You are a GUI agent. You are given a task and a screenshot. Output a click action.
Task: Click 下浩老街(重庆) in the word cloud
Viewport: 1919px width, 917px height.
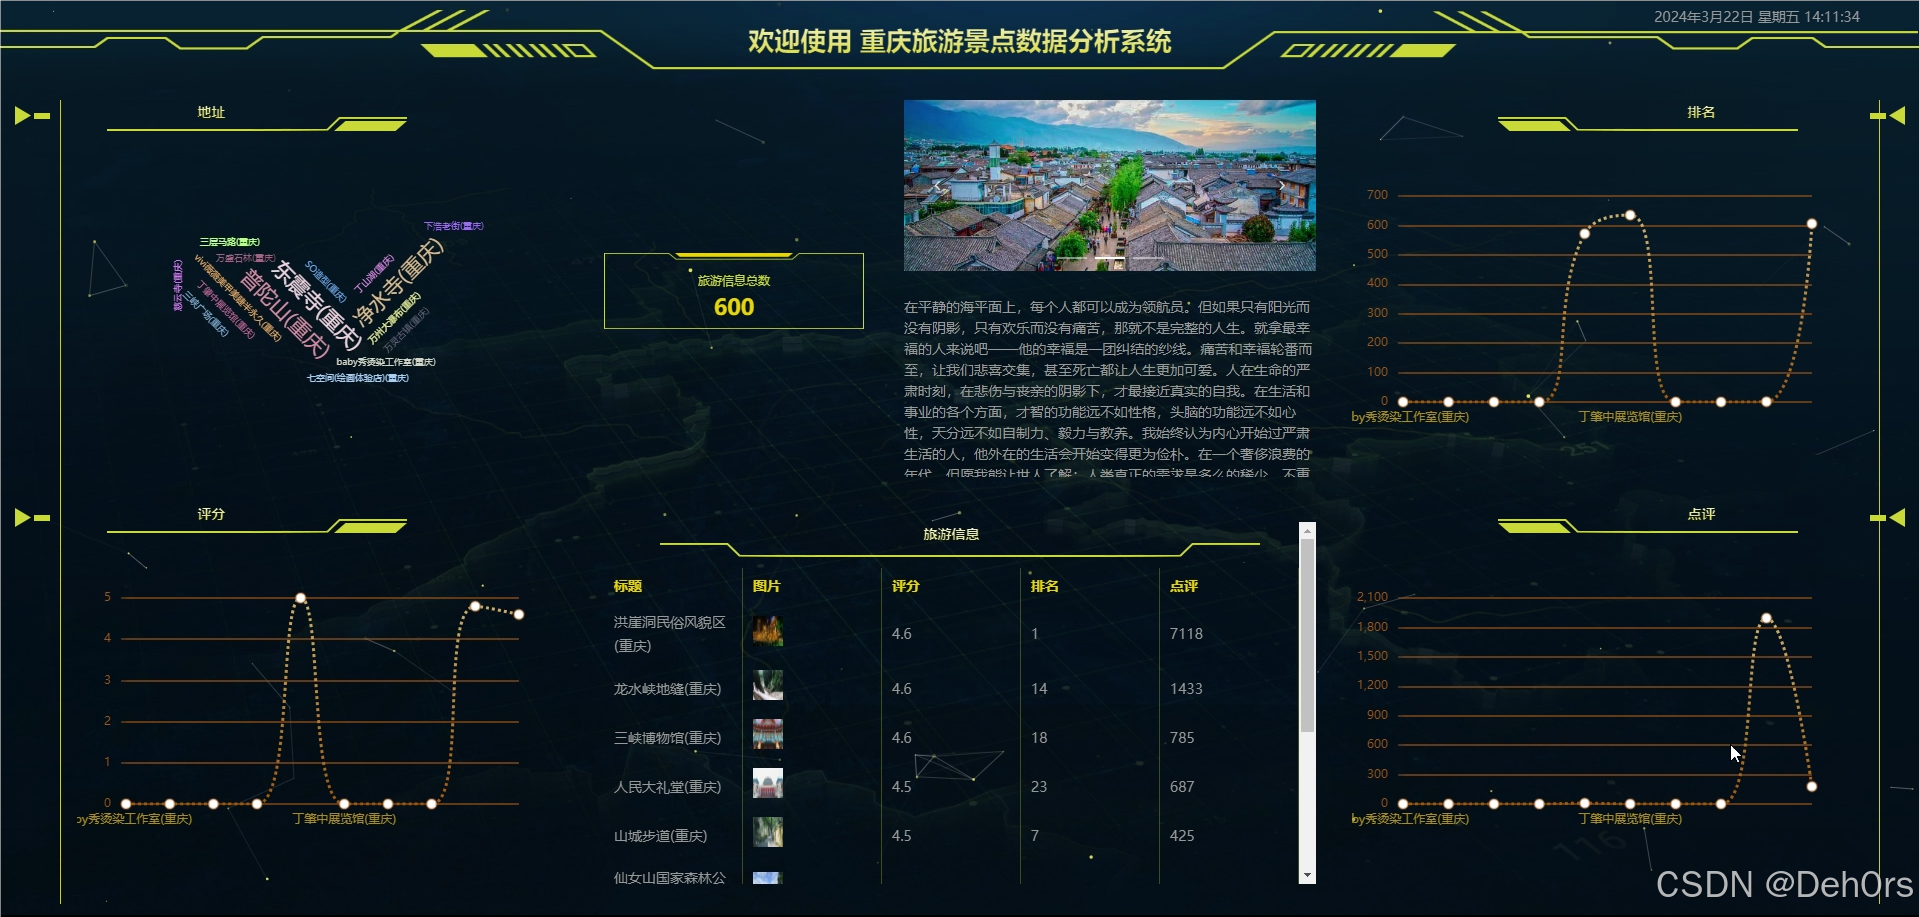pos(453,226)
